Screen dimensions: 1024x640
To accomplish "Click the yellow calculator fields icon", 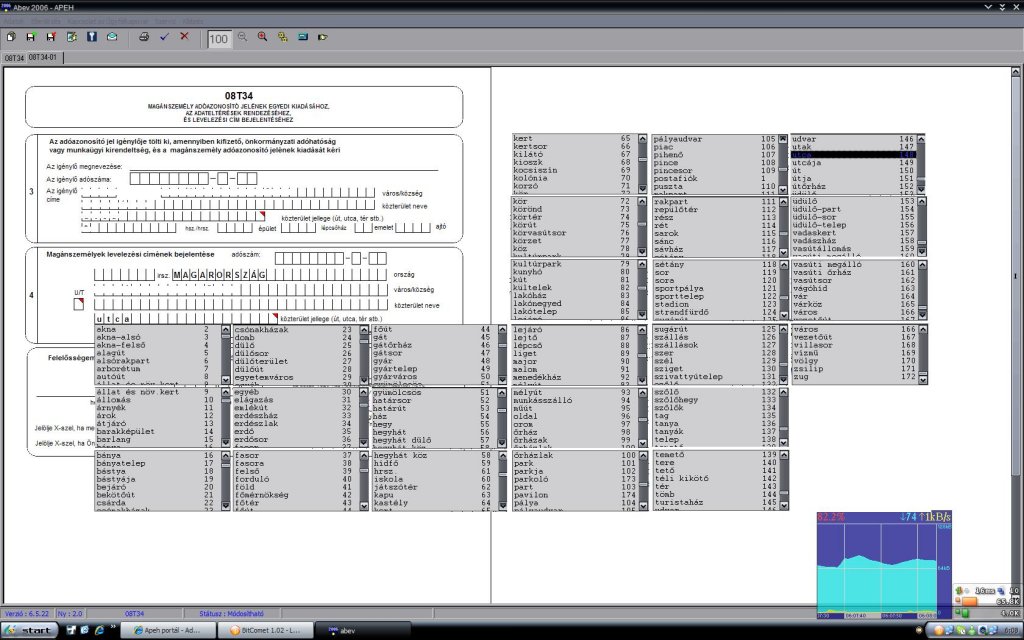I will click(x=282, y=37).
